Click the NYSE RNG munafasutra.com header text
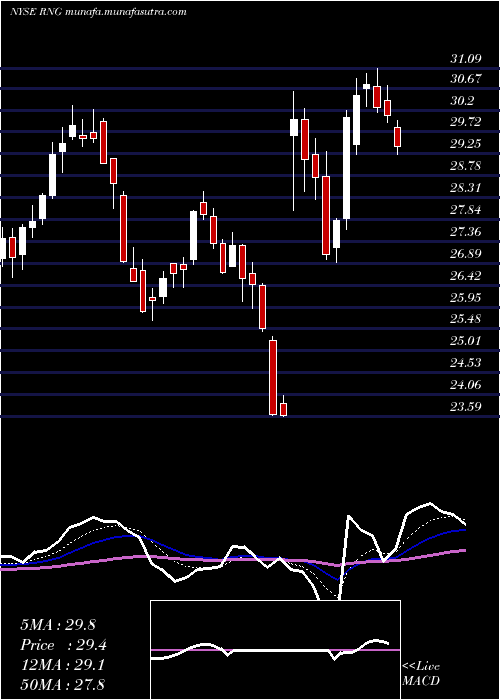 [98, 12]
